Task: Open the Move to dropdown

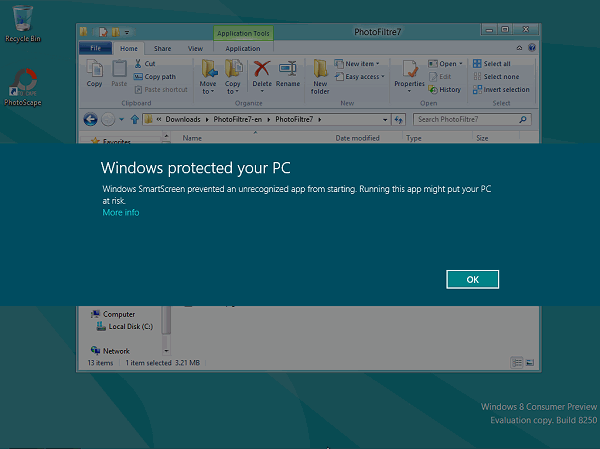Action: [x=208, y=77]
